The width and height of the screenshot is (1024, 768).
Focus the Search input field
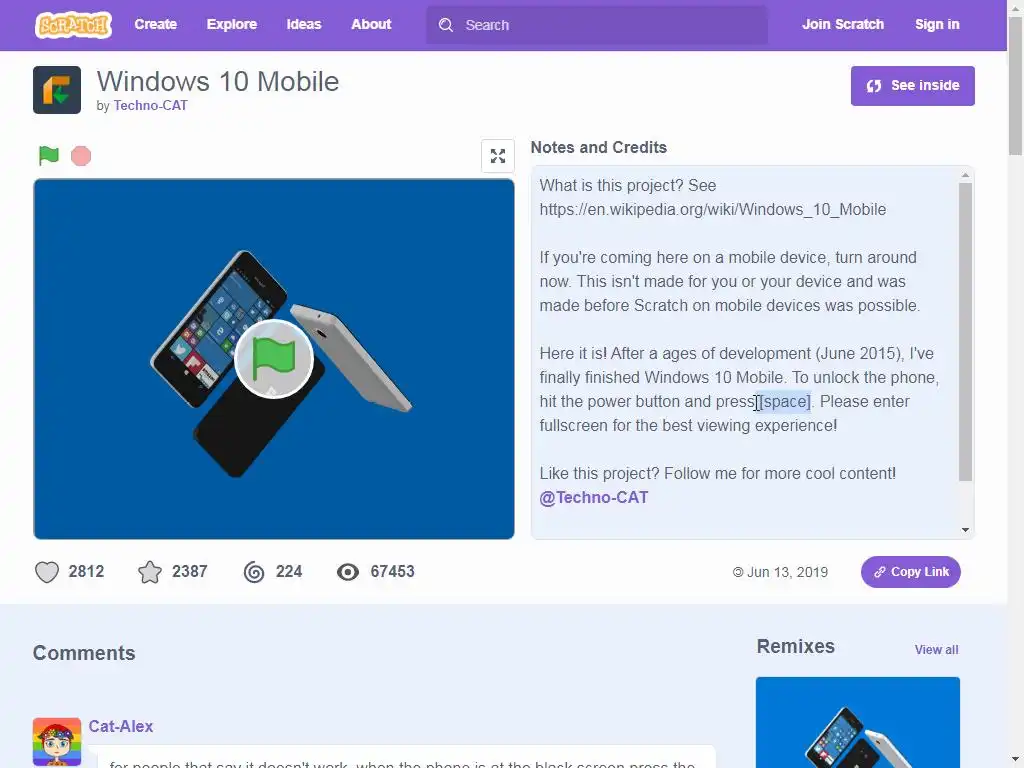pyautogui.click(x=597, y=25)
